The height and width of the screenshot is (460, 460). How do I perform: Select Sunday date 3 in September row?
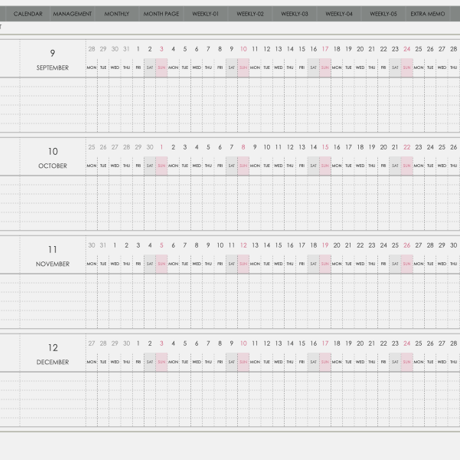162,49
